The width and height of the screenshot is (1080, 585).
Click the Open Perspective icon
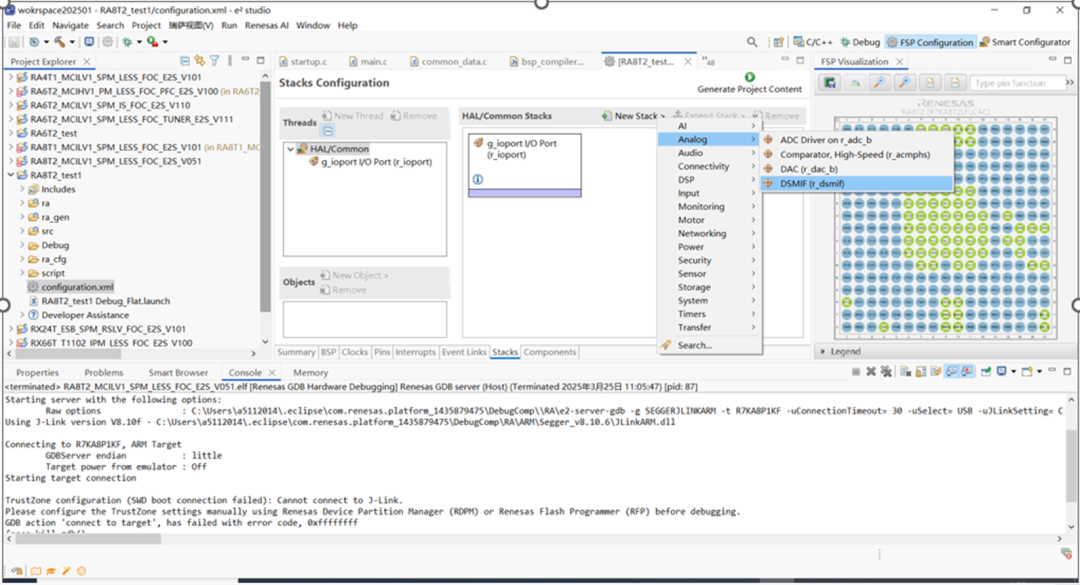pyautogui.click(x=778, y=42)
